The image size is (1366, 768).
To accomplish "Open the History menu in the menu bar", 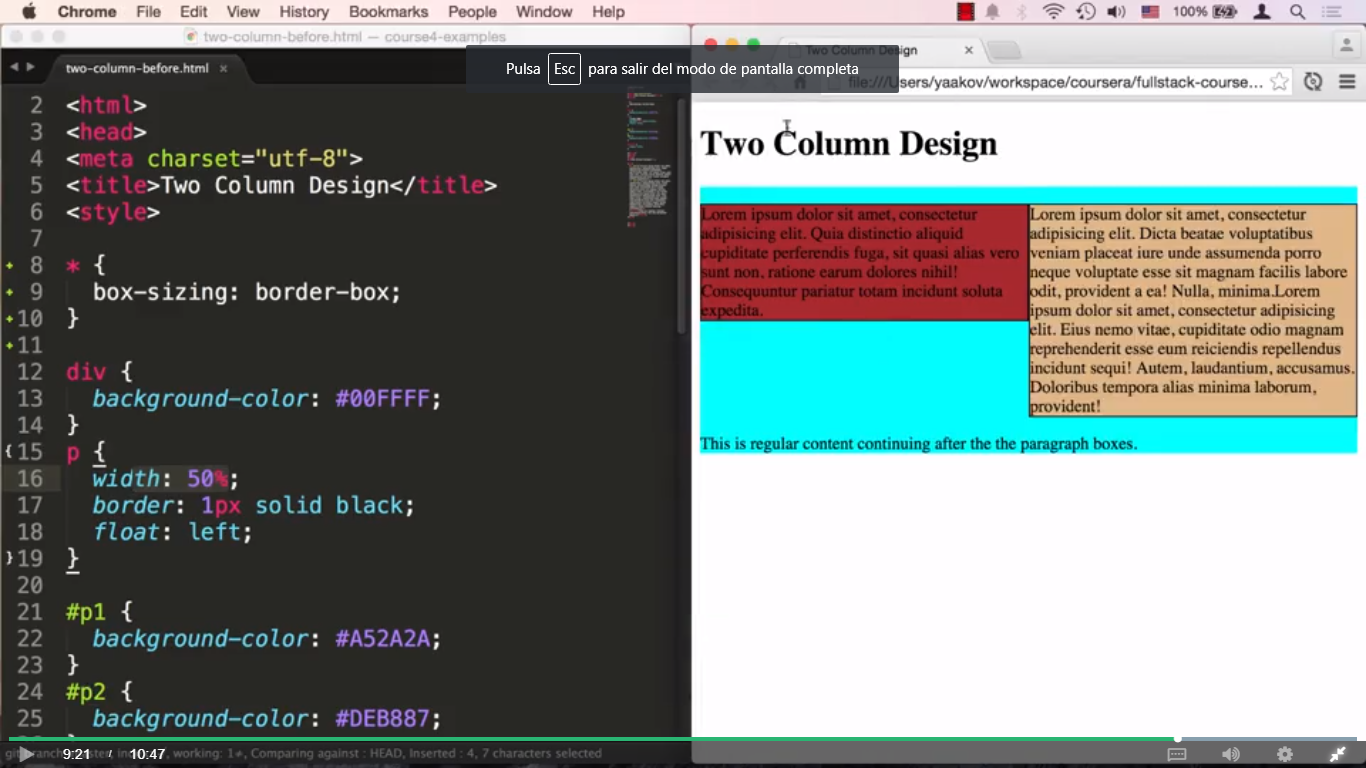I will click(x=303, y=12).
